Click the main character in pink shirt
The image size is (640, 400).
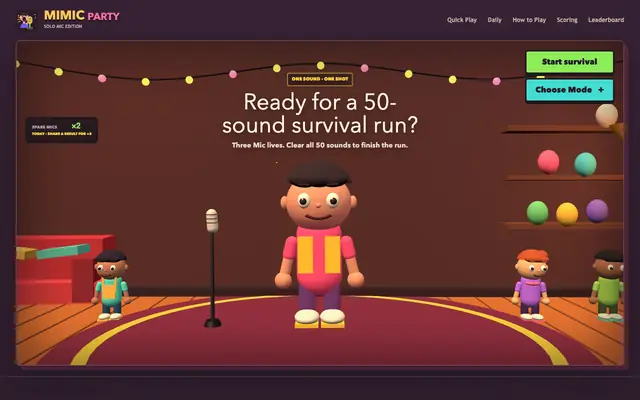click(319, 245)
